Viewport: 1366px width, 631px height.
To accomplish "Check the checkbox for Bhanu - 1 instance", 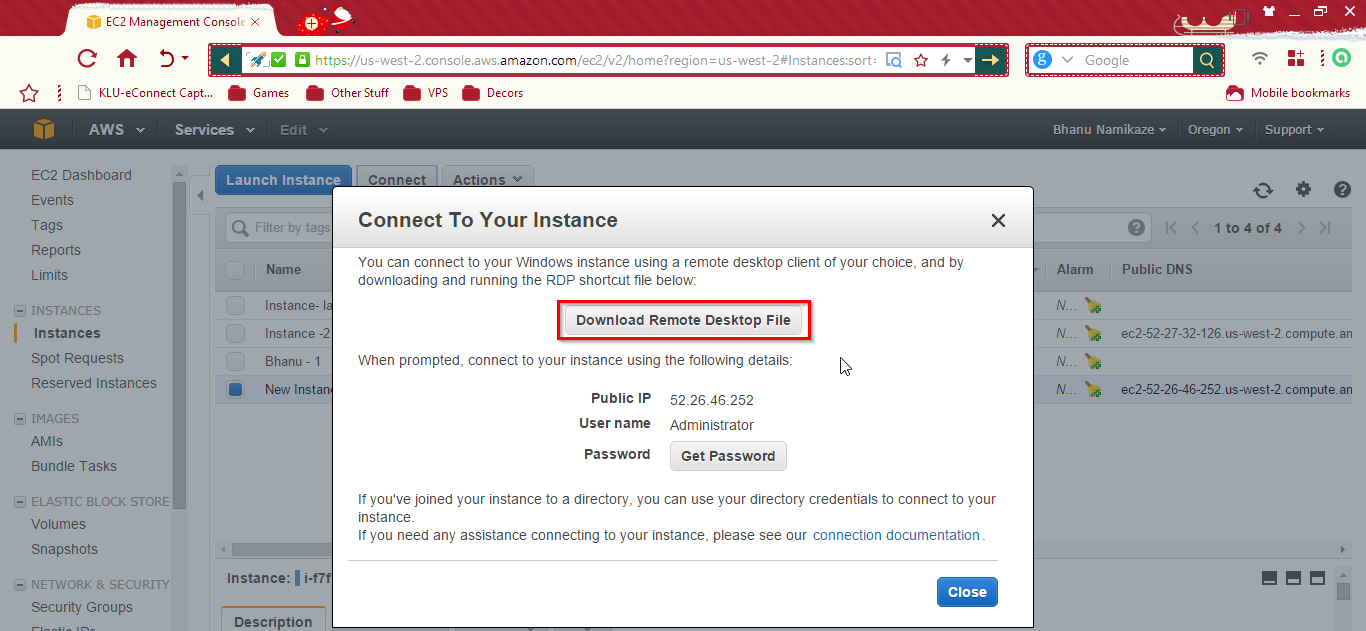I will 236,361.
